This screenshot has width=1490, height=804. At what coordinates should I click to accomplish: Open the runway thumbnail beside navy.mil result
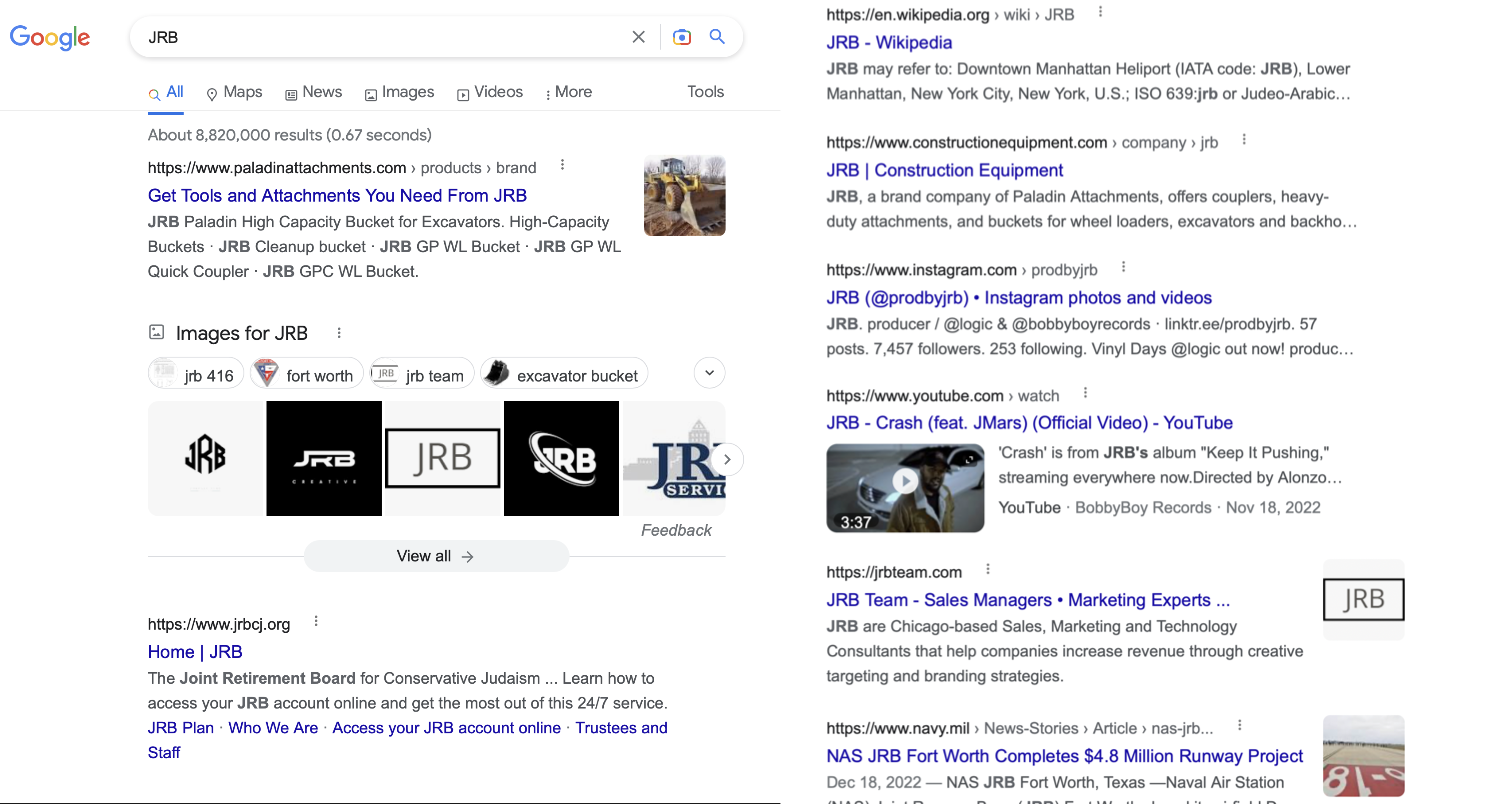click(x=1364, y=756)
